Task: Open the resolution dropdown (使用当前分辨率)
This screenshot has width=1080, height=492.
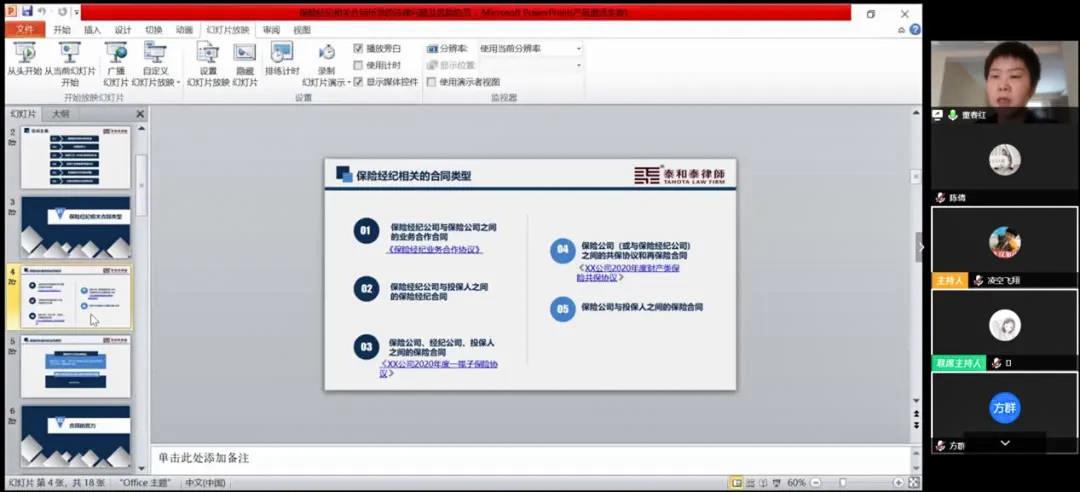Action: 577,48
